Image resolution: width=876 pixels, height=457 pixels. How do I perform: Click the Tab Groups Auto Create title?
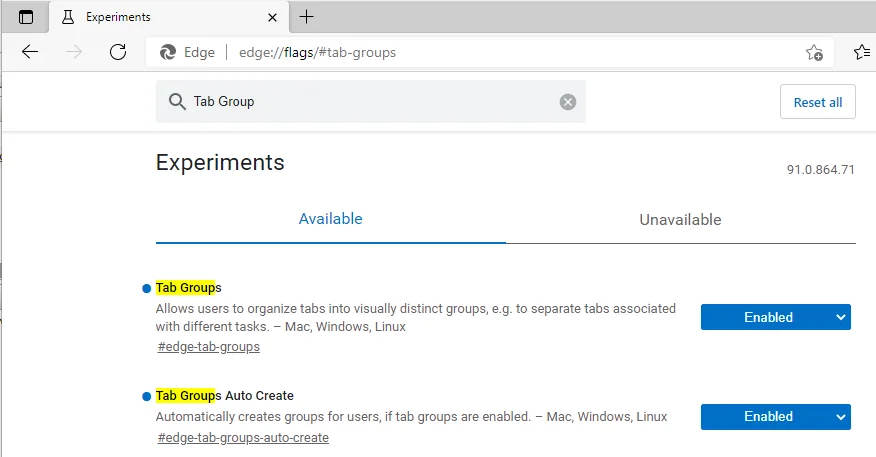coord(225,396)
